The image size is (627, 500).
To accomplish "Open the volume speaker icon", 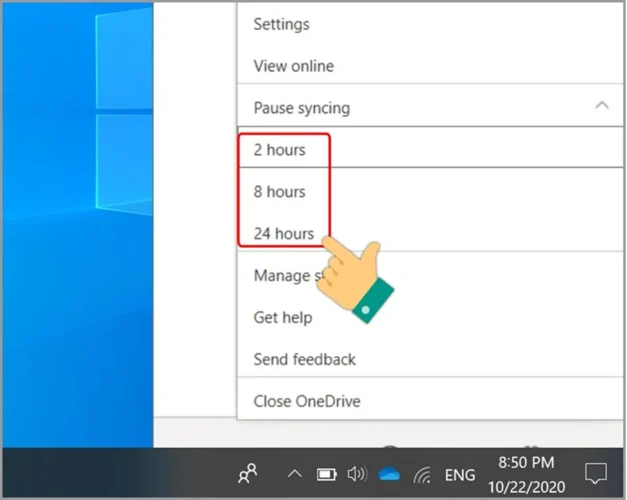I will pyautogui.click(x=357, y=474).
